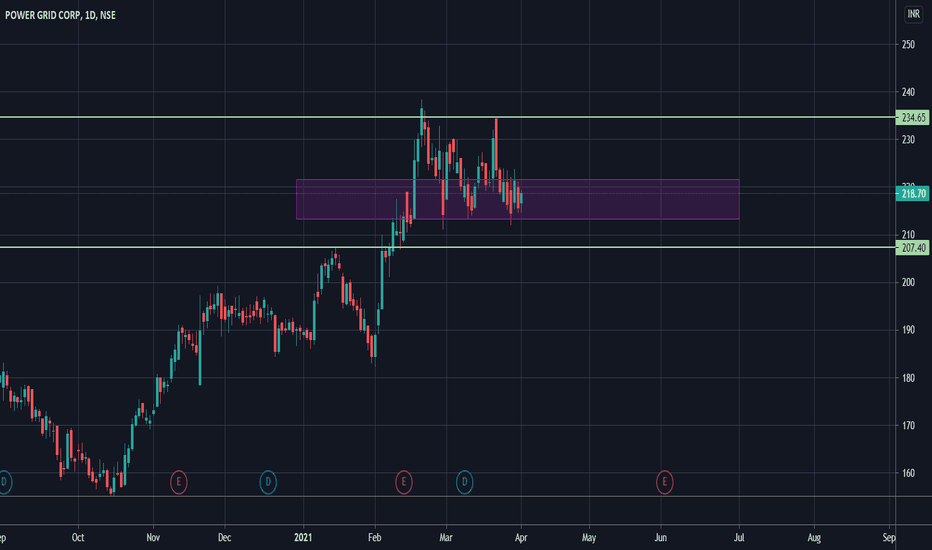Click the 160 price axis label
932x550 pixels.
pos(908,473)
